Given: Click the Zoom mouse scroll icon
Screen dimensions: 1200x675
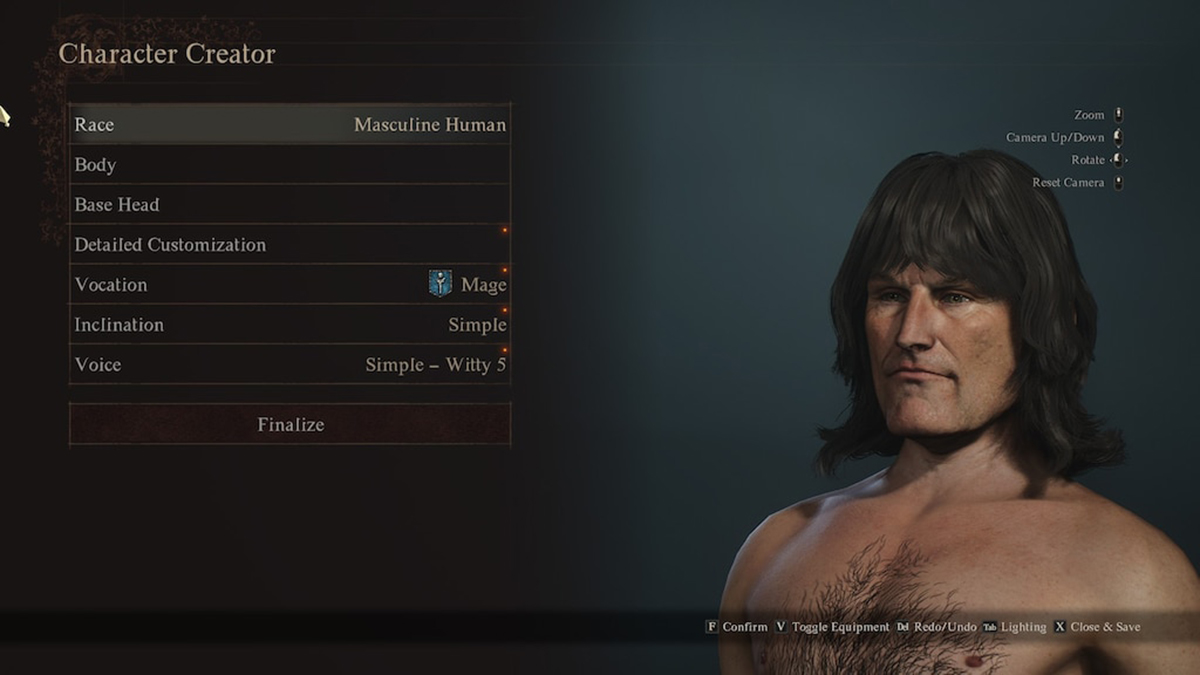Looking at the screenshot, I should [x=1118, y=116].
